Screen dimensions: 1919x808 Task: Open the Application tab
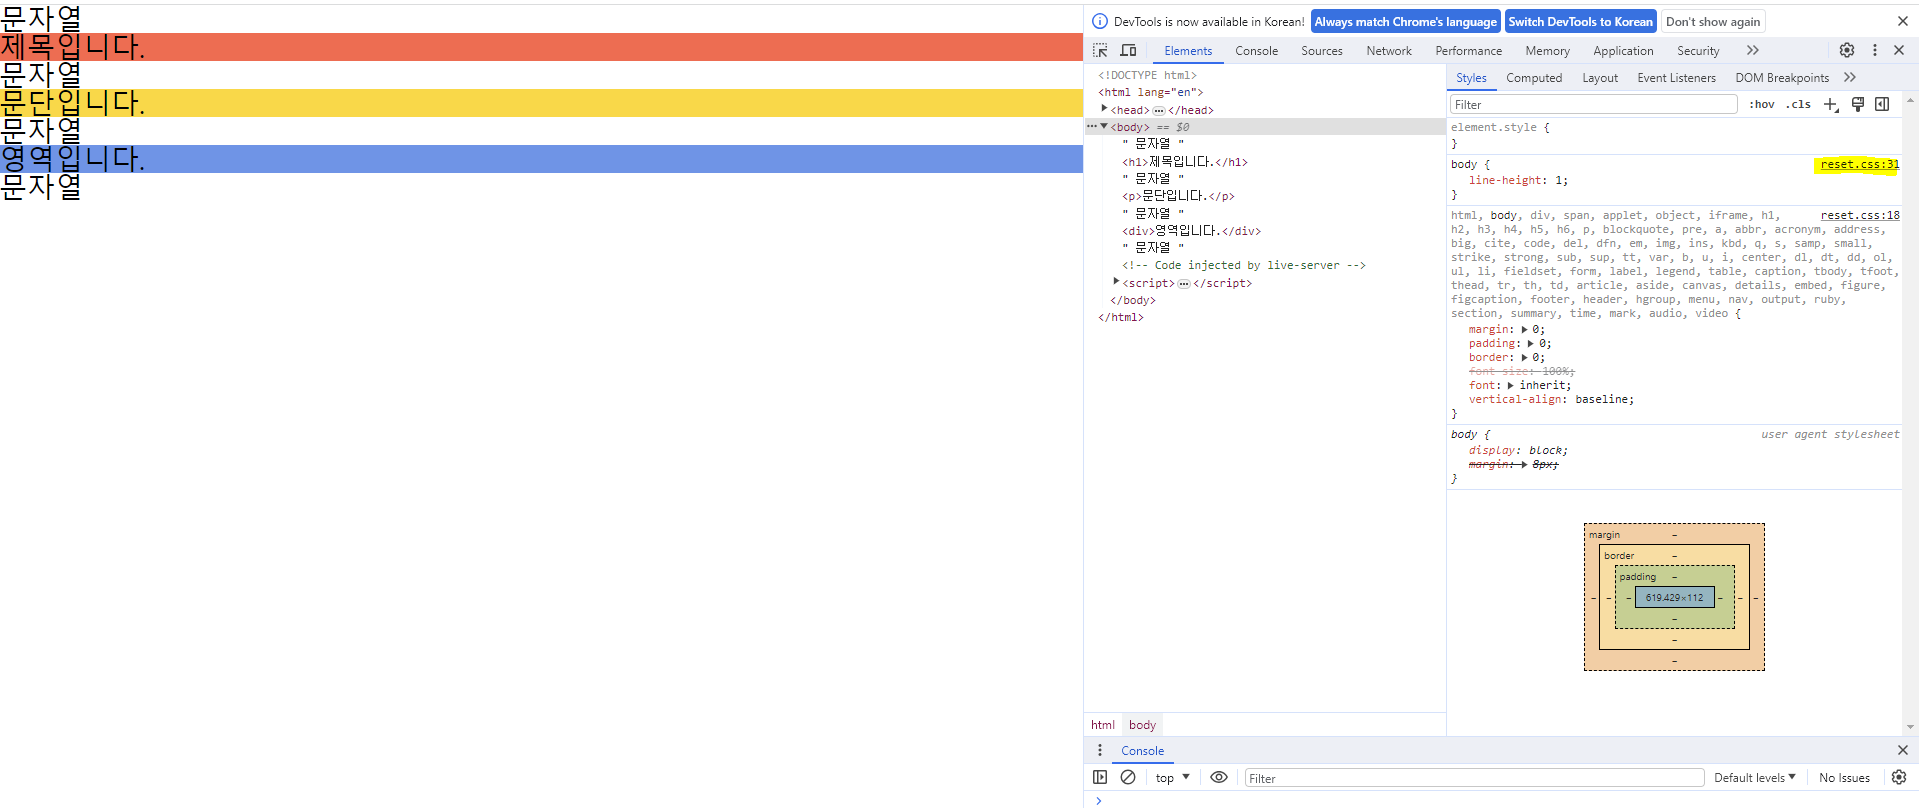pos(1623,50)
